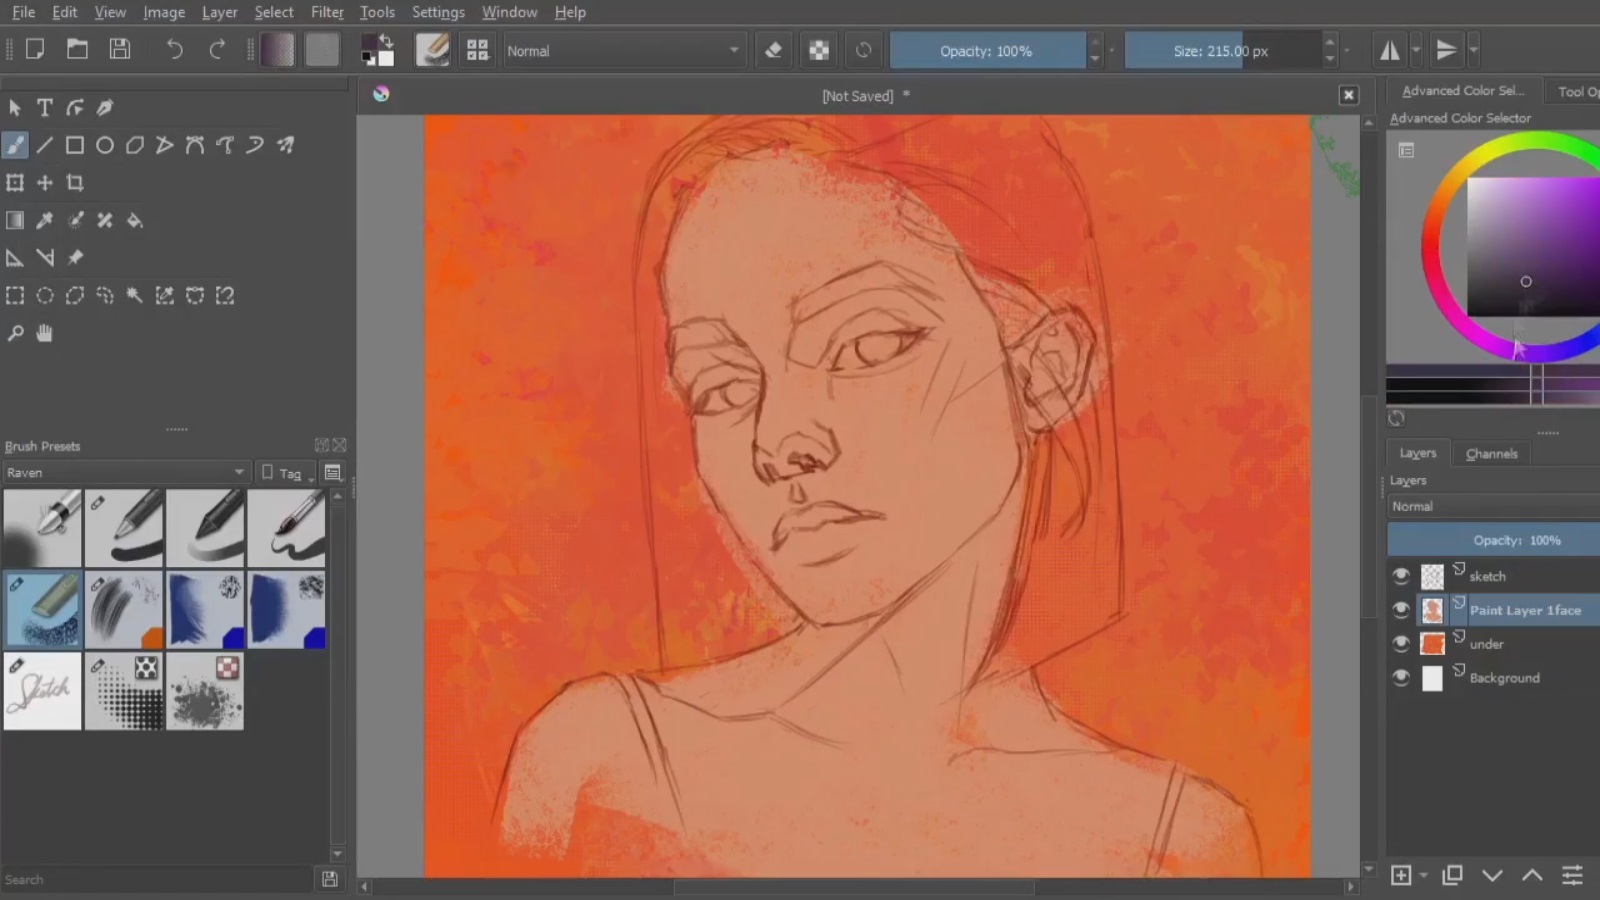
Task: Hide the Paint Layer 1face layer
Action: (1401, 610)
